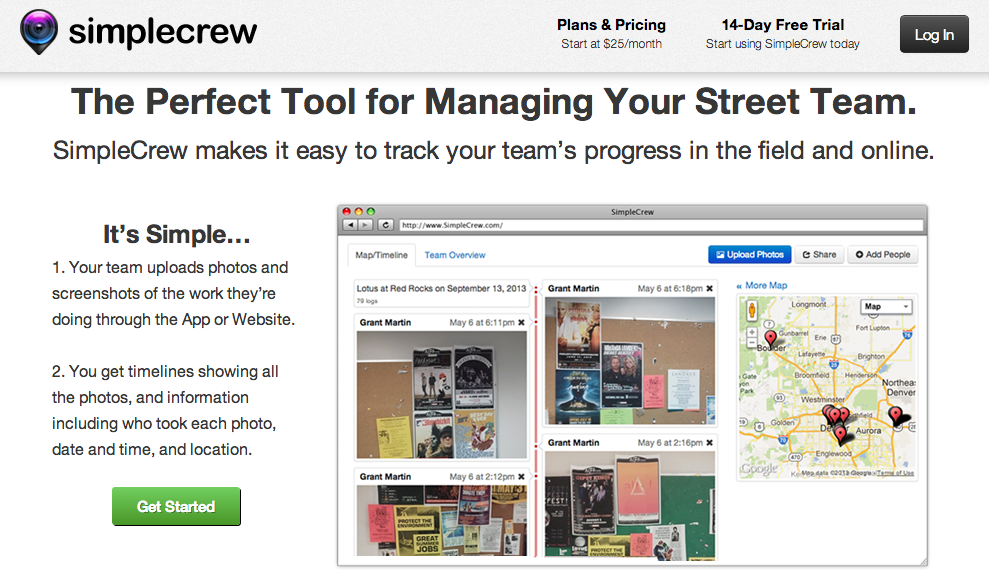Click the green Get Started button
Image resolution: width=989 pixels, height=582 pixels.
pos(176,506)
